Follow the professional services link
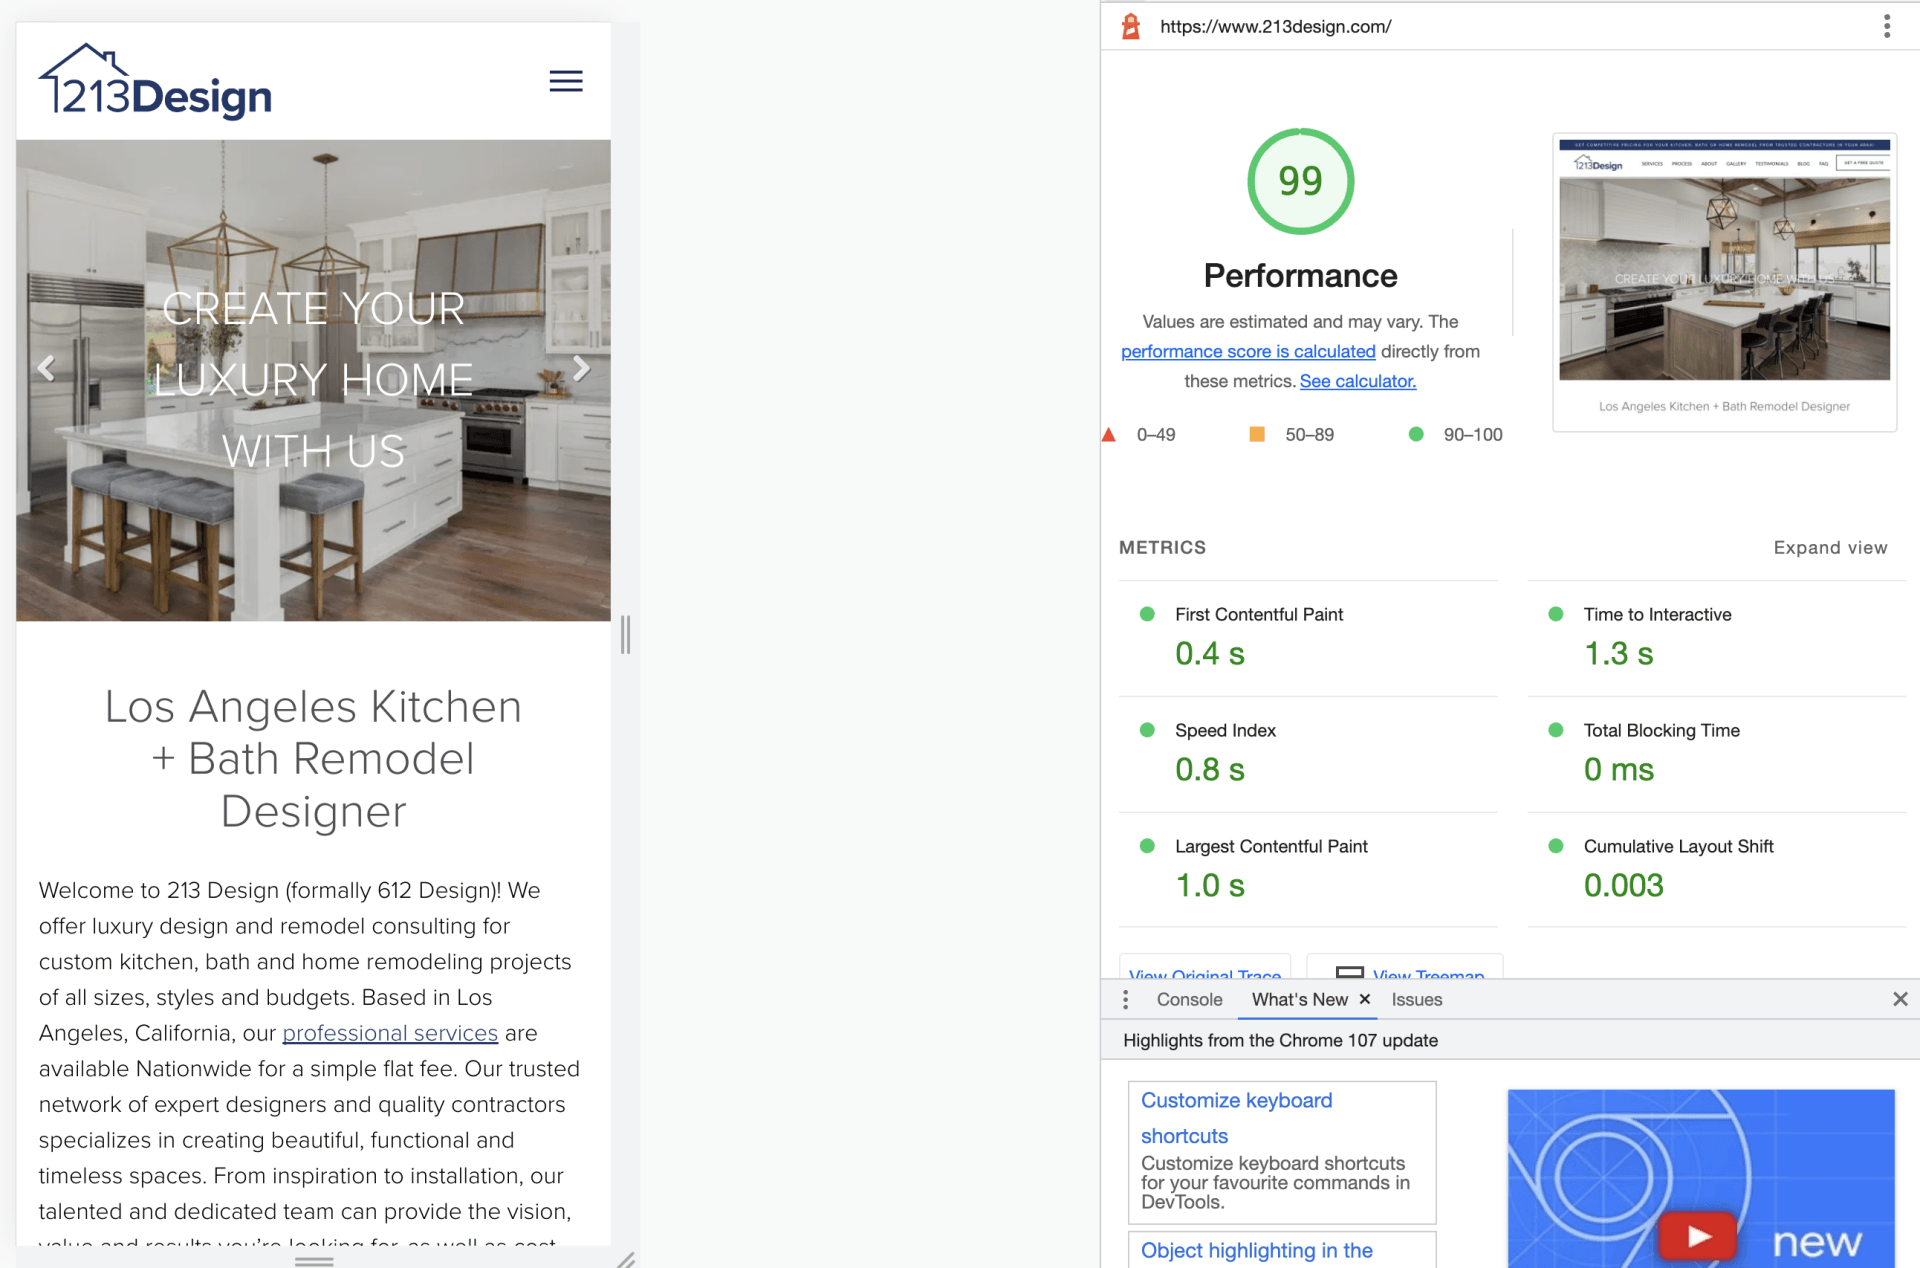Viewport: 1920px width, 1268px height. pos(389,1033)
